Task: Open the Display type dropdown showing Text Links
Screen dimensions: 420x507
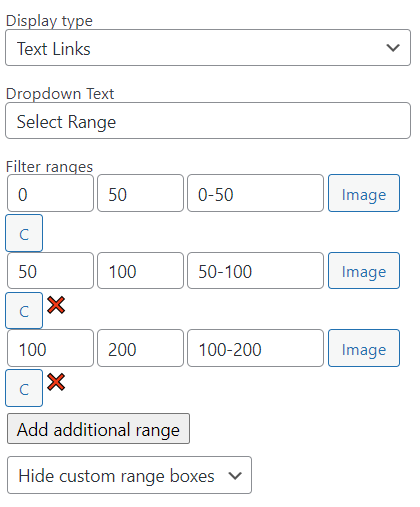Action: pyautogui.click(x=208, y=48)
